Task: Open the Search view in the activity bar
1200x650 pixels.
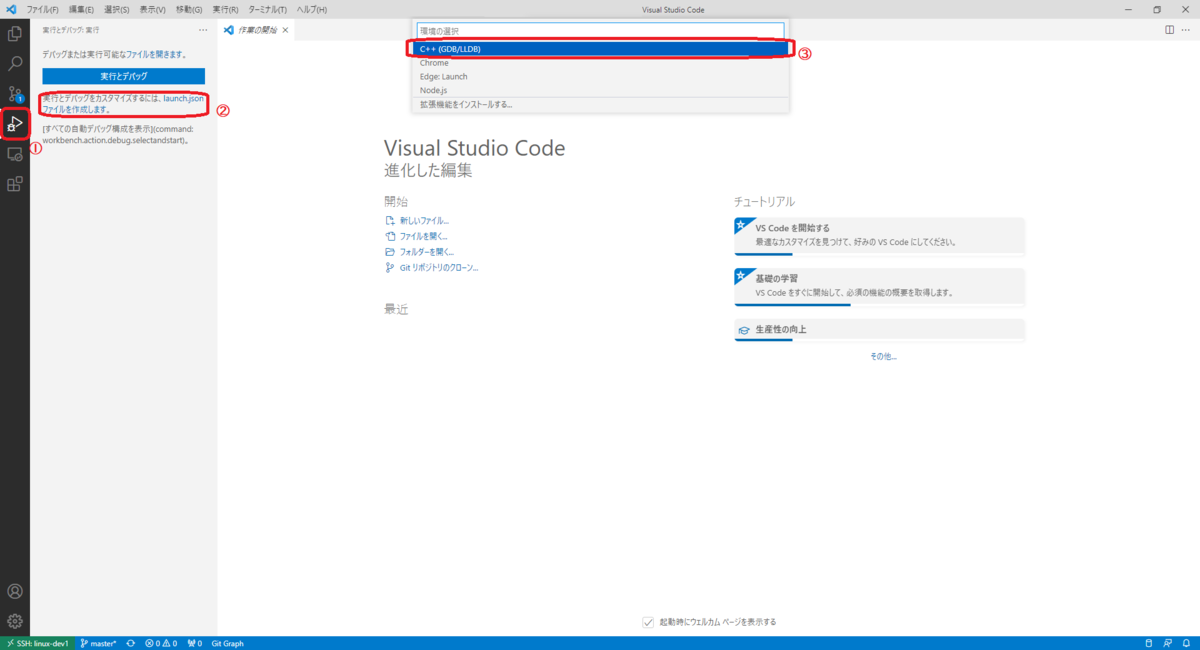Action: (x=15, y=63)
